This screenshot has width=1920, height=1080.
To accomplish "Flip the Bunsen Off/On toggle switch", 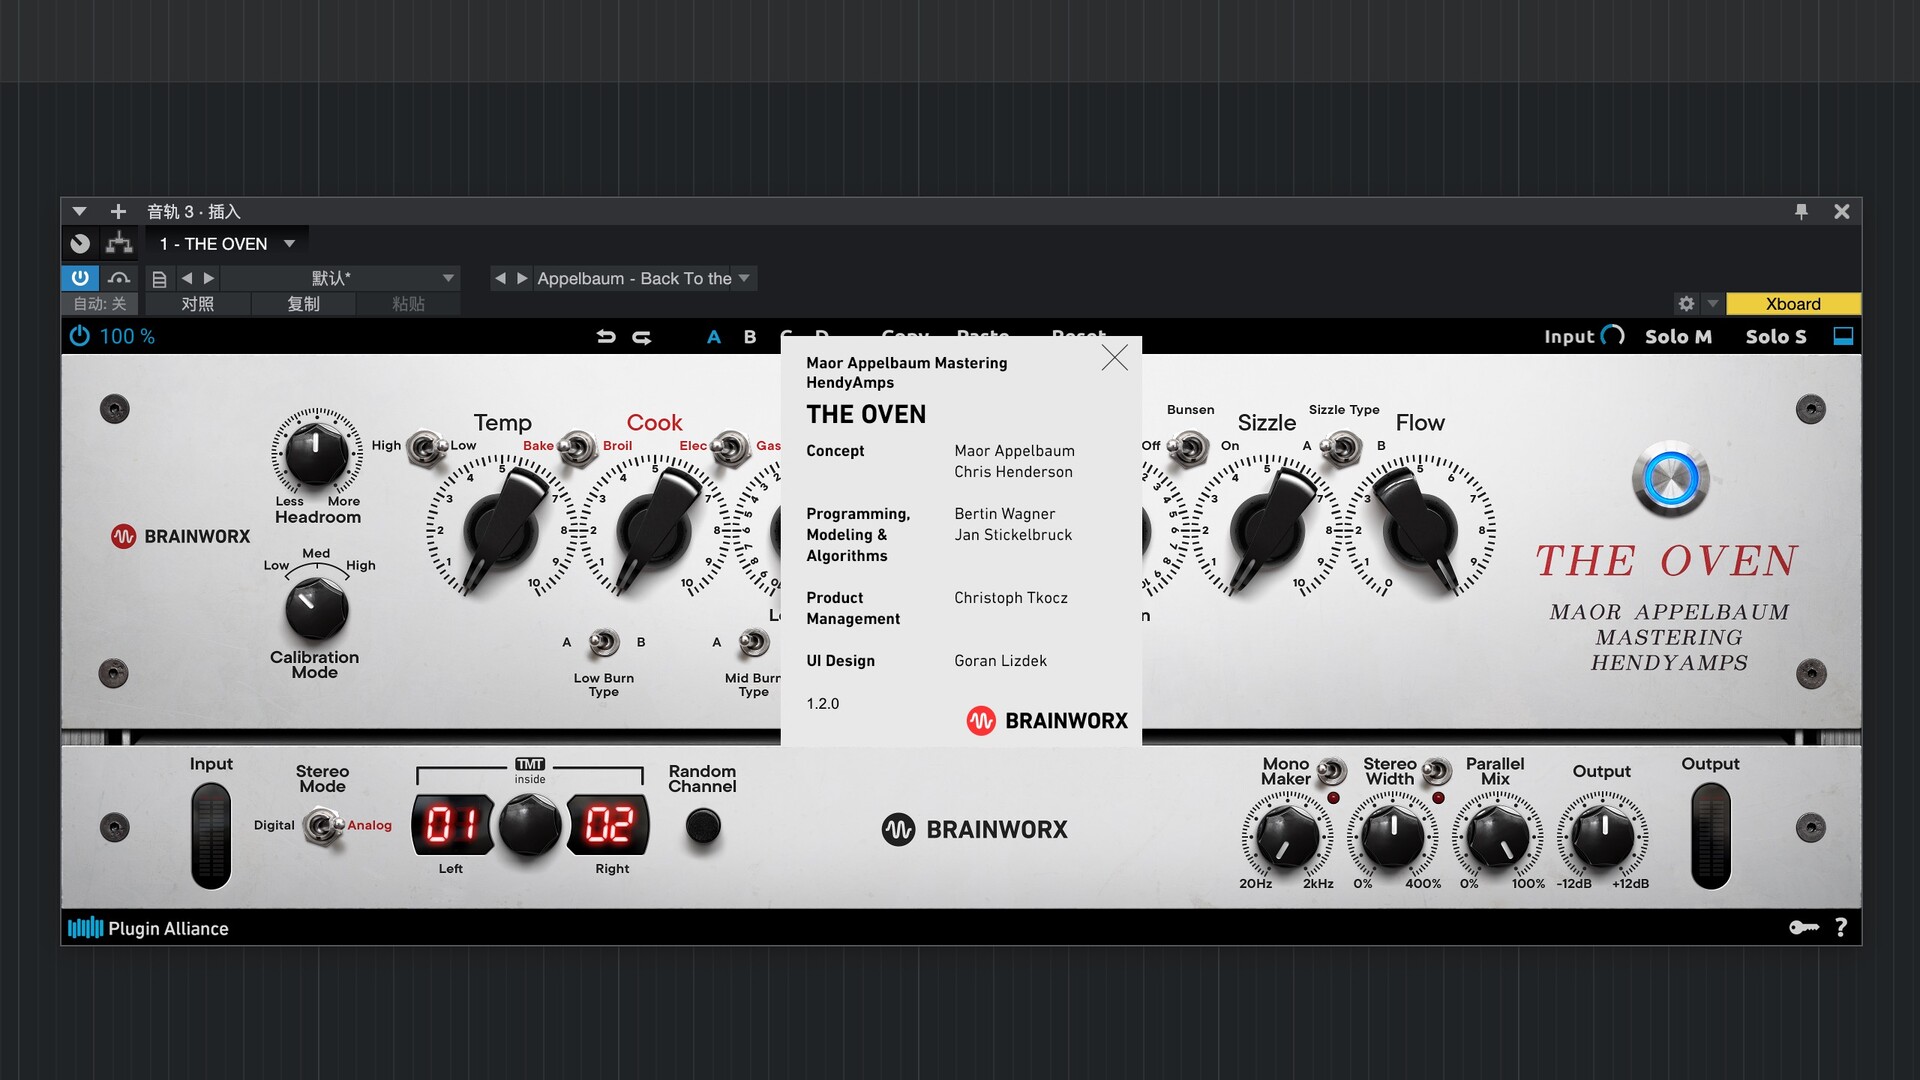I will click(1187, 447).
